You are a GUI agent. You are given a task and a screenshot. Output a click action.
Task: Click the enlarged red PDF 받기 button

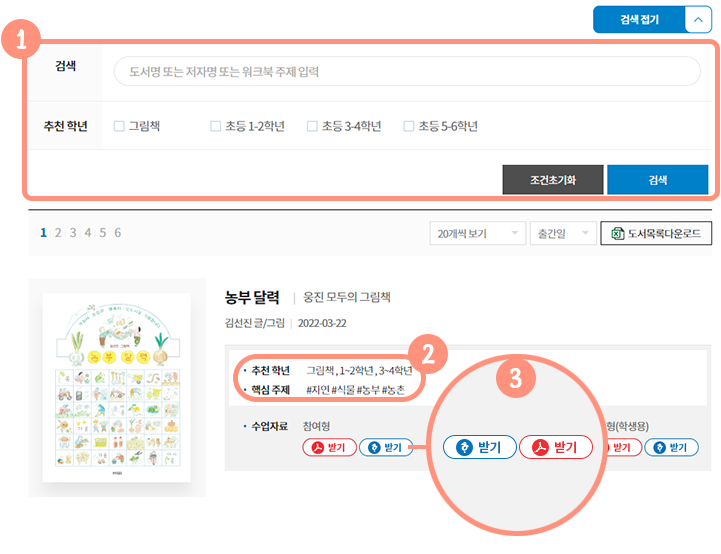point(556,447)
